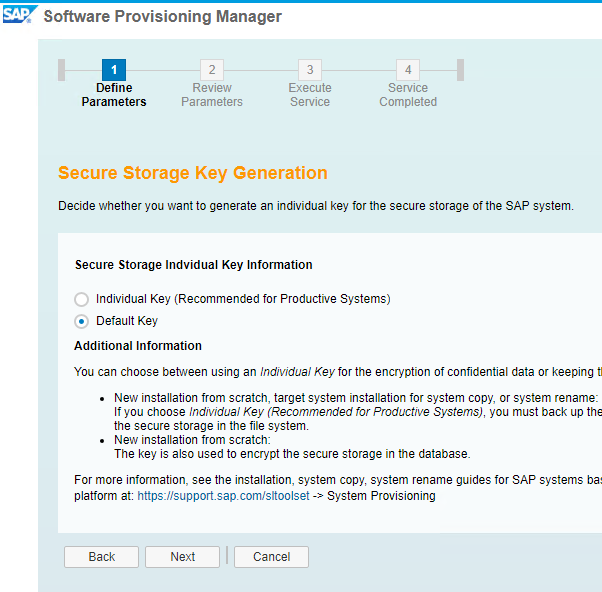Click the Software Provisioning Manager title
Screen dimensions: 602x592
(162, 17)
